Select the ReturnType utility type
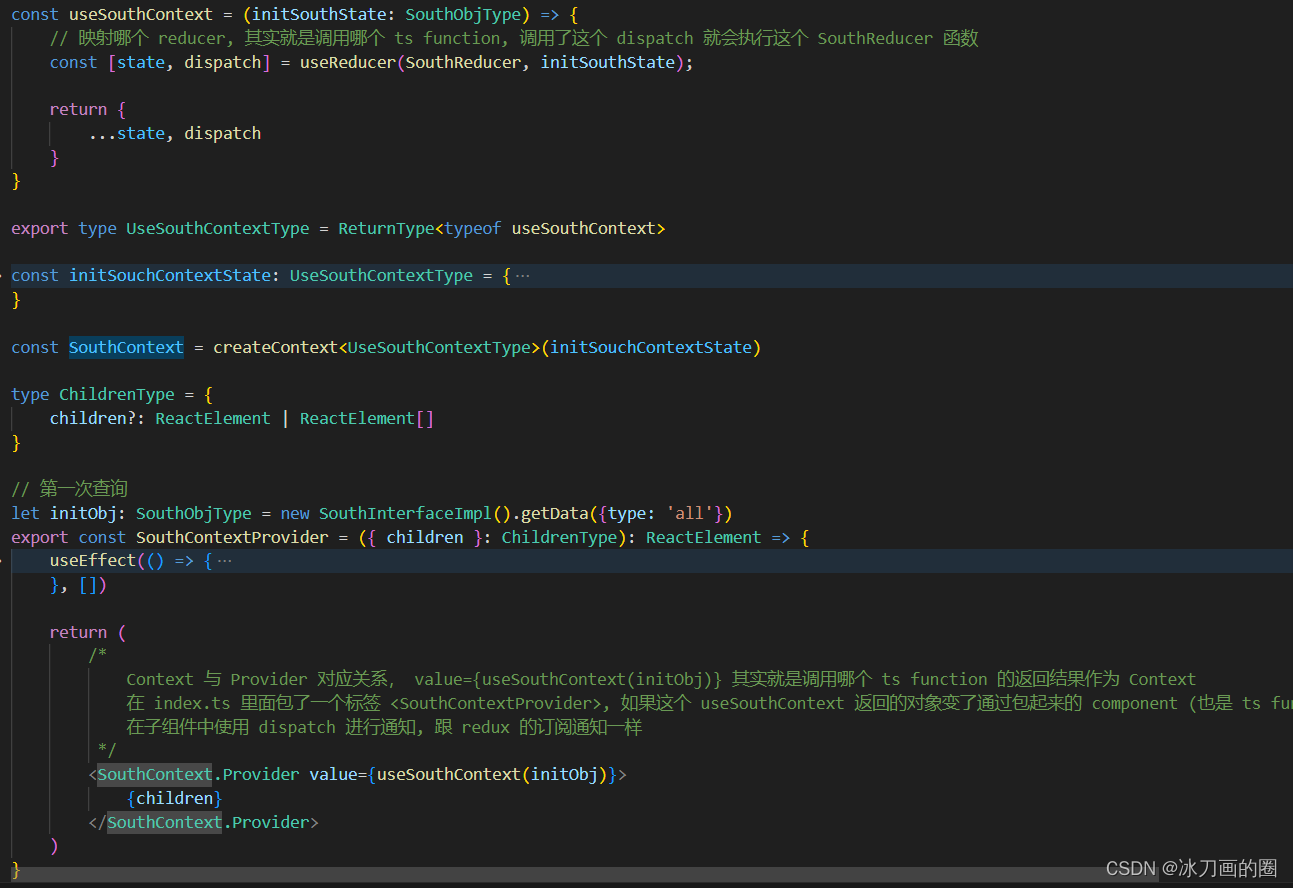Viewport: 1293px width, 888px height. 386,228
